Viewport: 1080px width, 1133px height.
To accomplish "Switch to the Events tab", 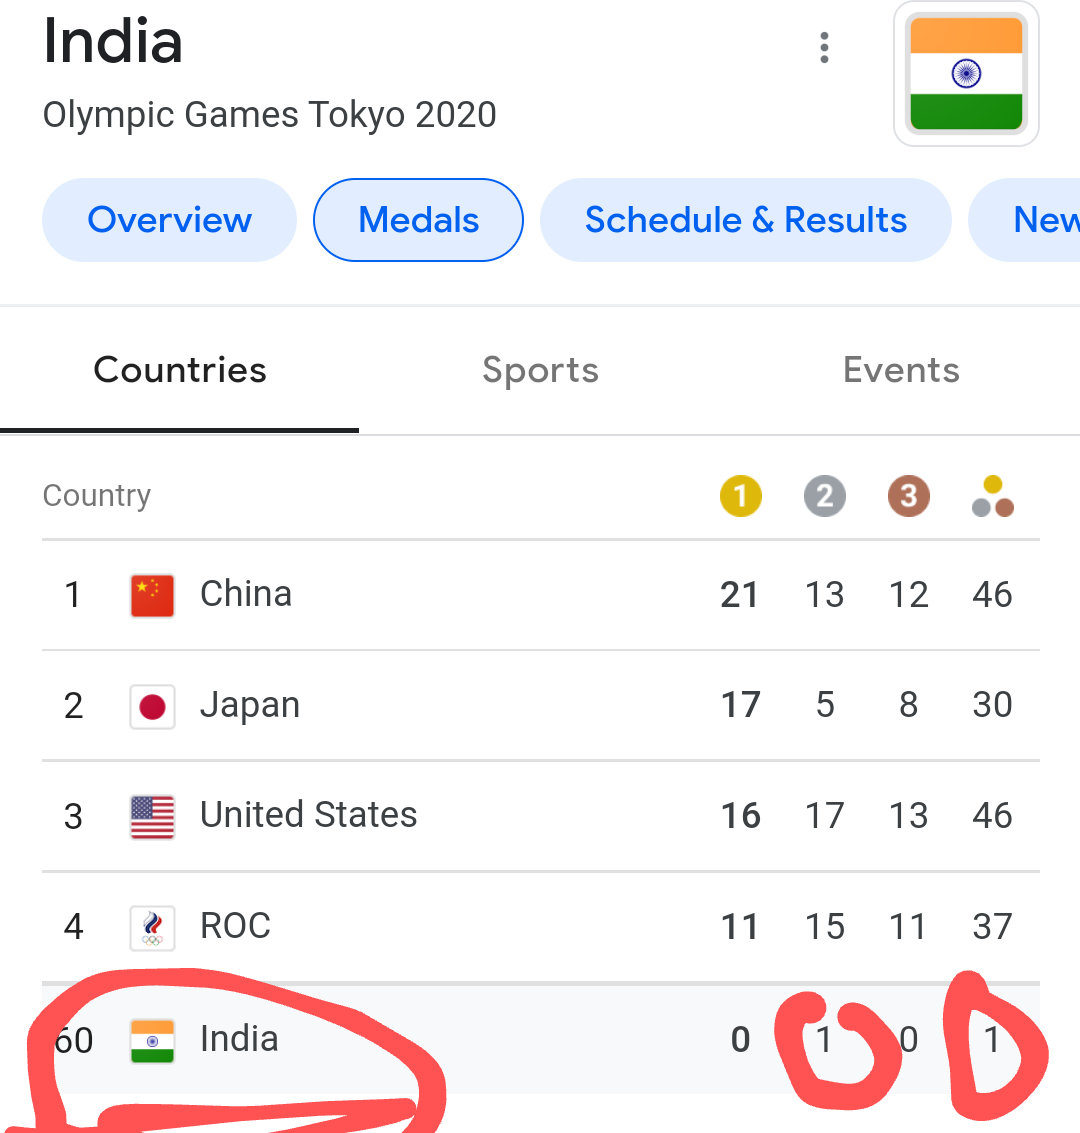I will click(901, 371).
